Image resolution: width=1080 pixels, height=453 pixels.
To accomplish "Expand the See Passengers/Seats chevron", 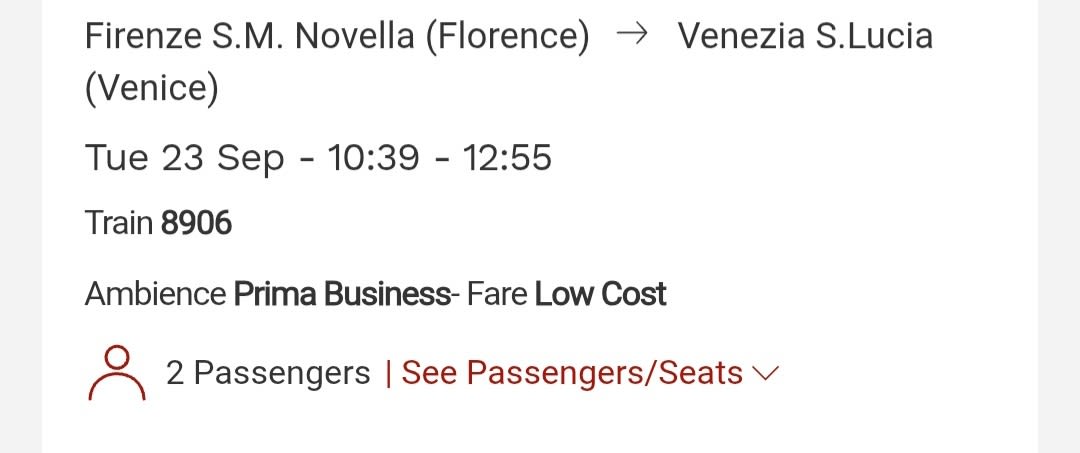I will [x=766, y=373].
